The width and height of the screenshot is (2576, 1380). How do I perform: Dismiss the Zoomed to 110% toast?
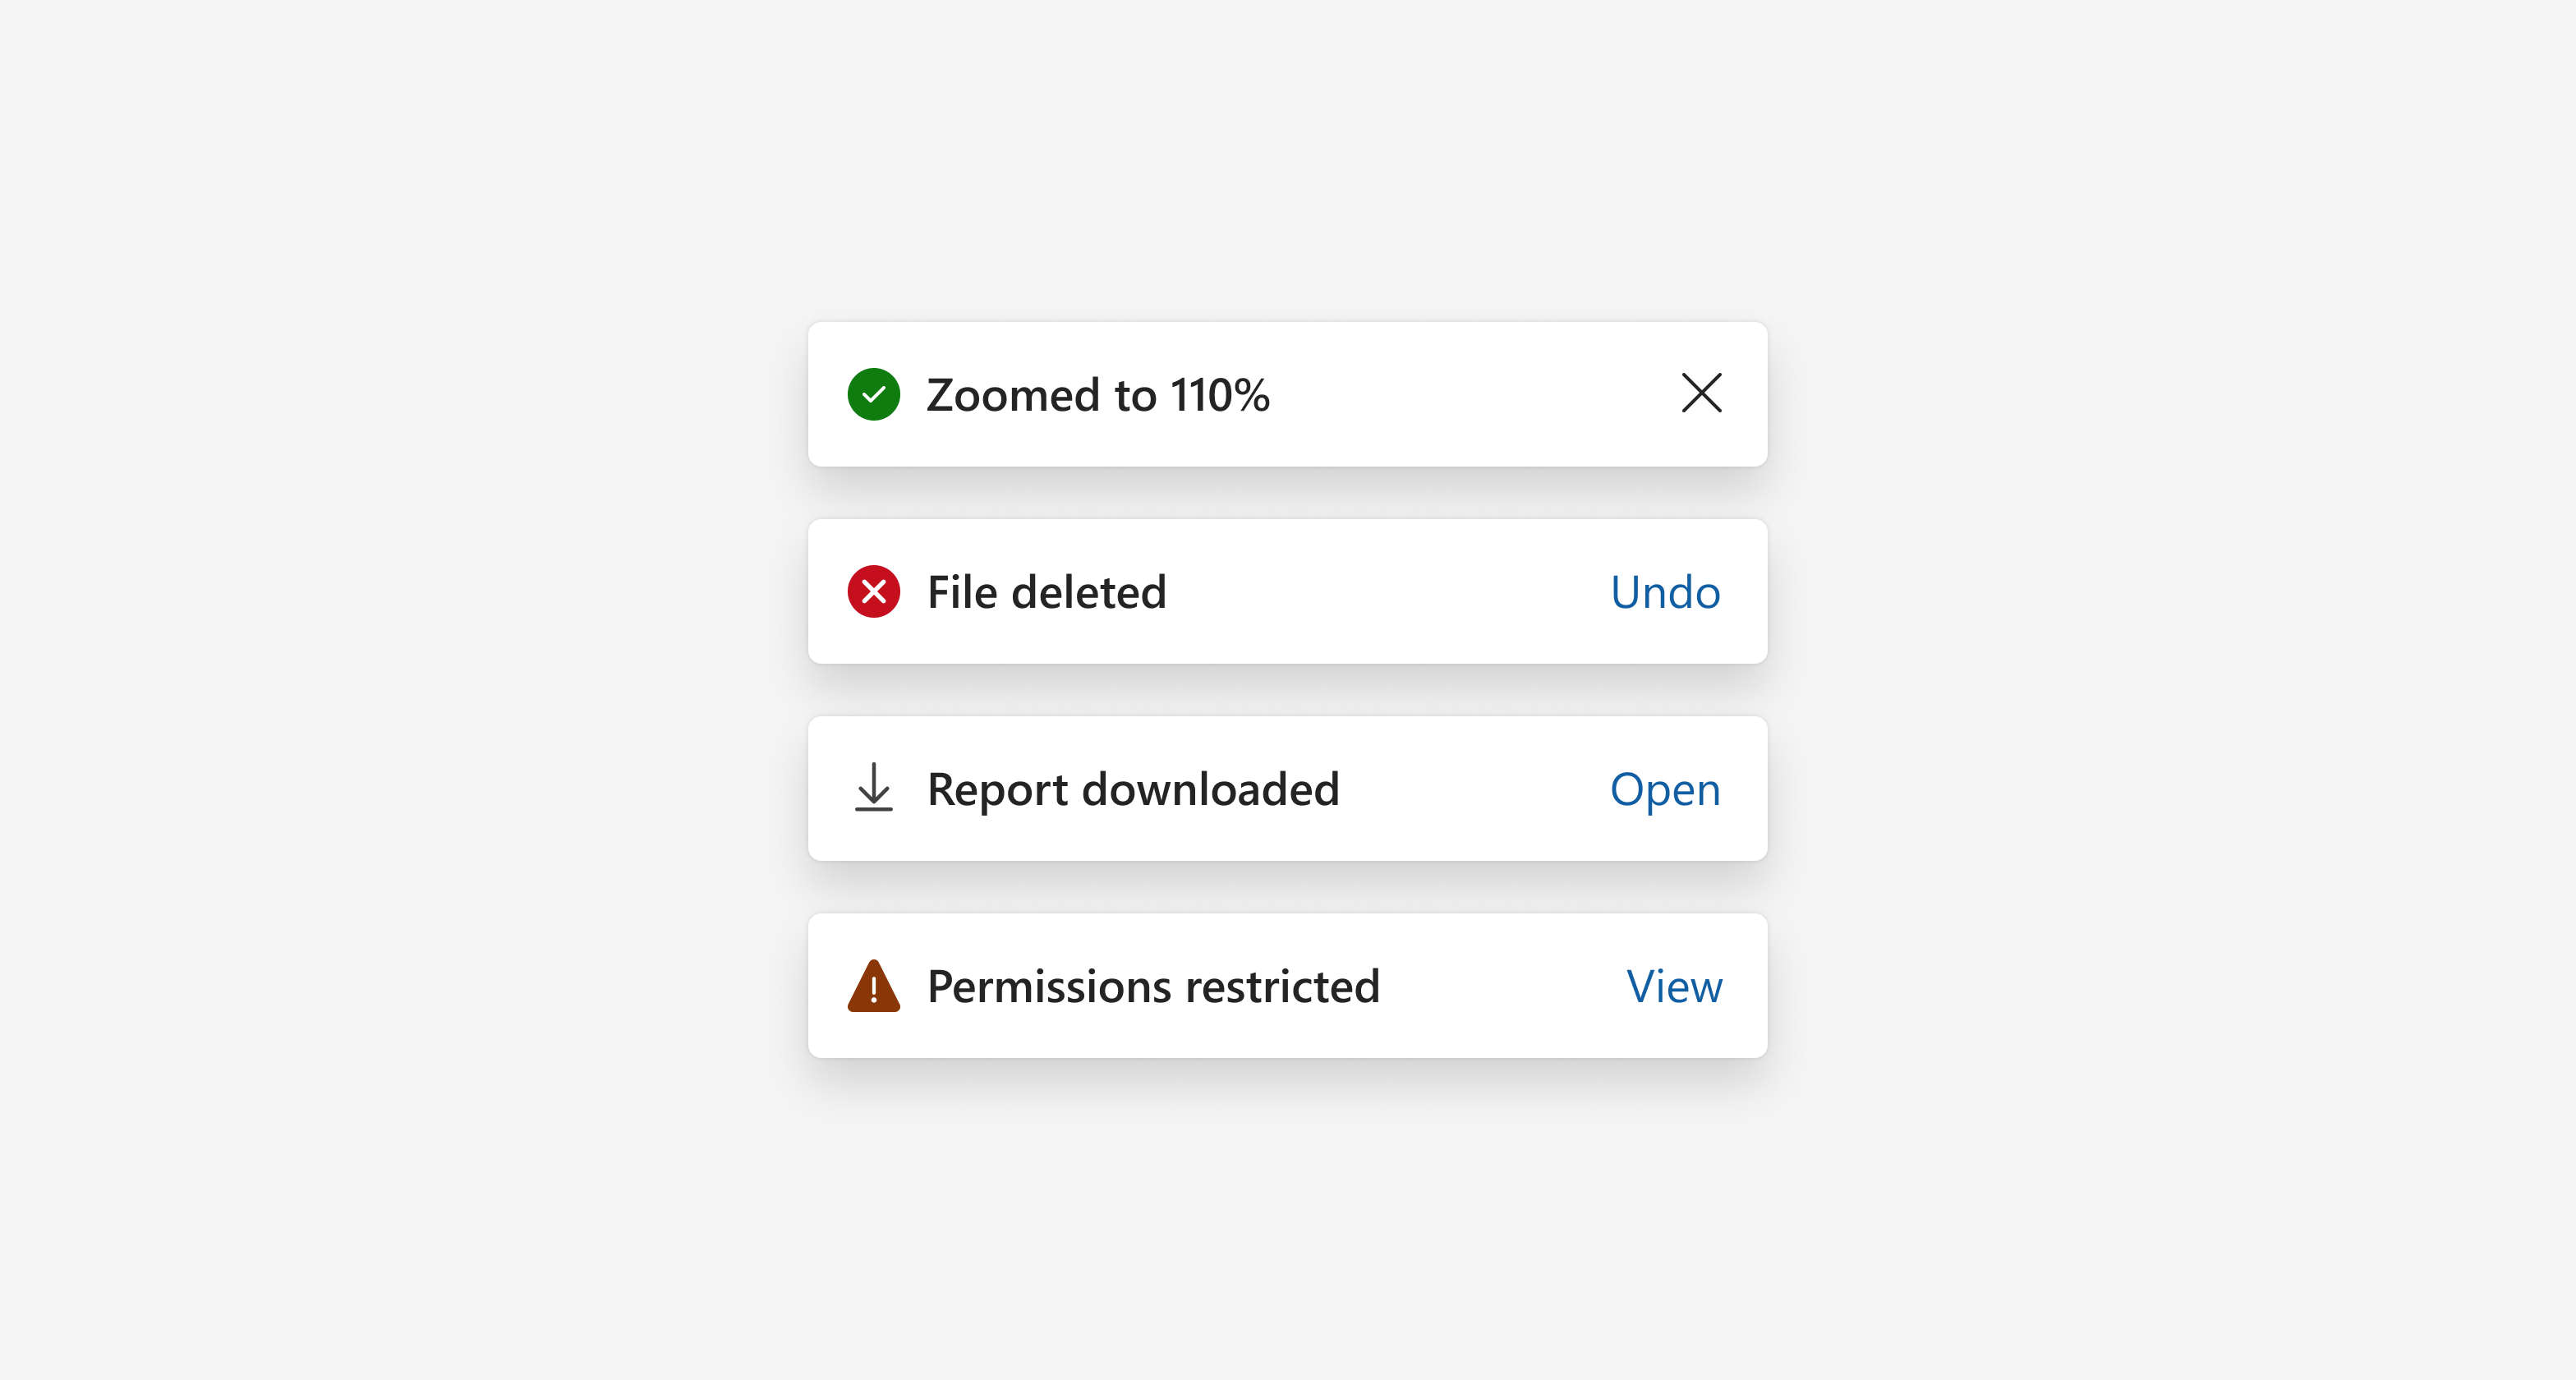point(1701,393)
